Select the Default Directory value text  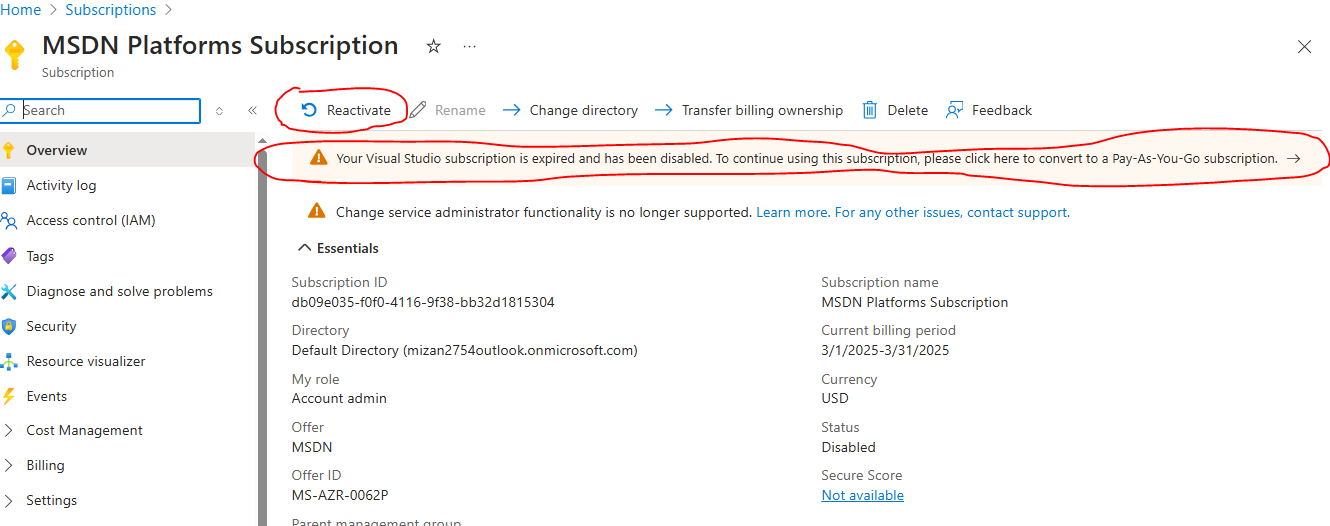coord(464,350)
